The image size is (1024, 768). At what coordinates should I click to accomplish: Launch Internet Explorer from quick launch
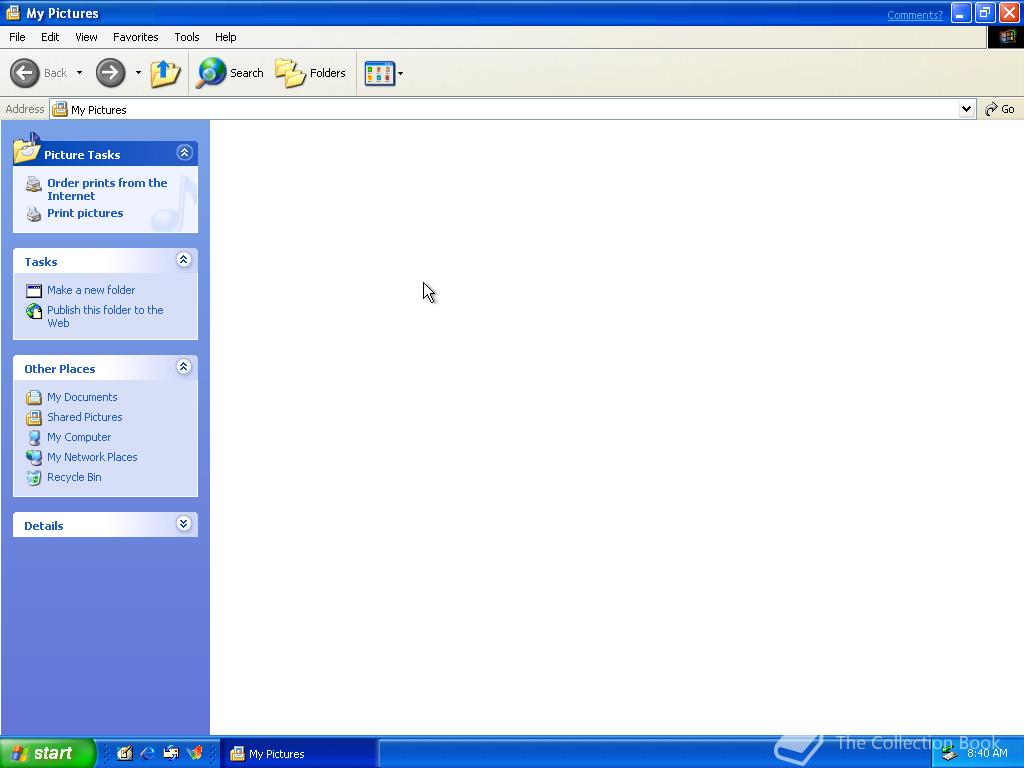coord(148,753)
